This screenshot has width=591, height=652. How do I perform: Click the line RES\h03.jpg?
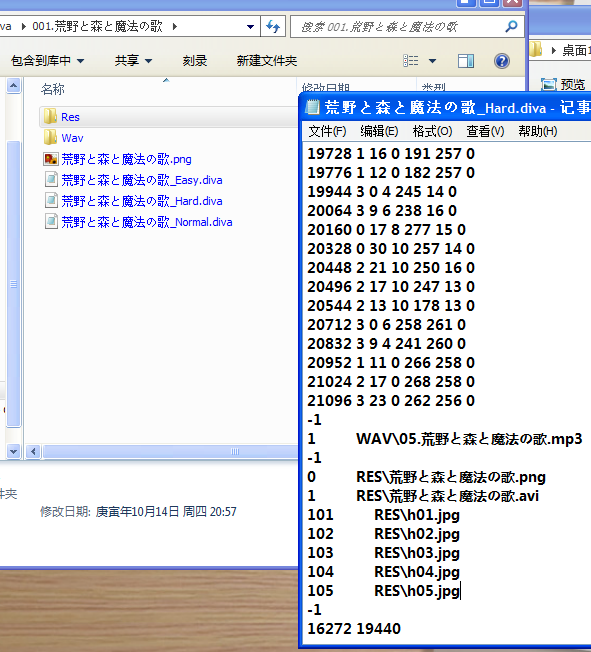coord(417,553)
